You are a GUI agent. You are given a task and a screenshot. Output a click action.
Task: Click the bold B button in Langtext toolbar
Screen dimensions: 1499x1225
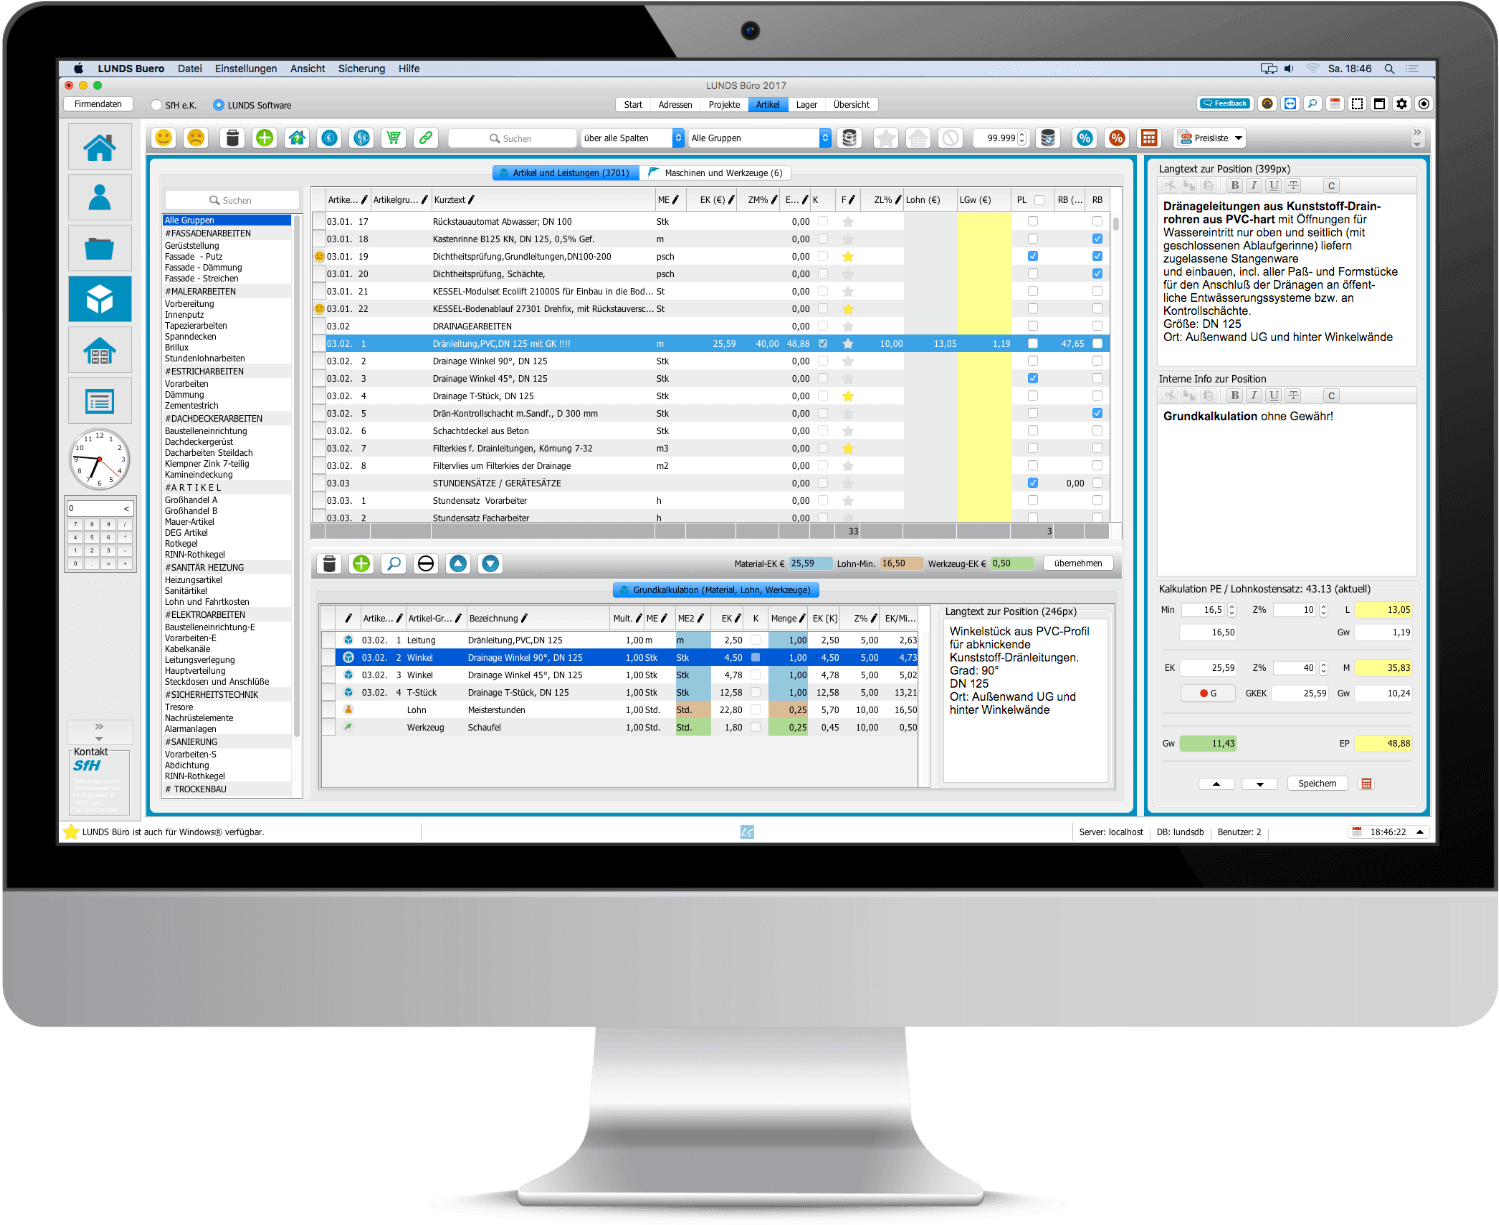point(1235,186)
